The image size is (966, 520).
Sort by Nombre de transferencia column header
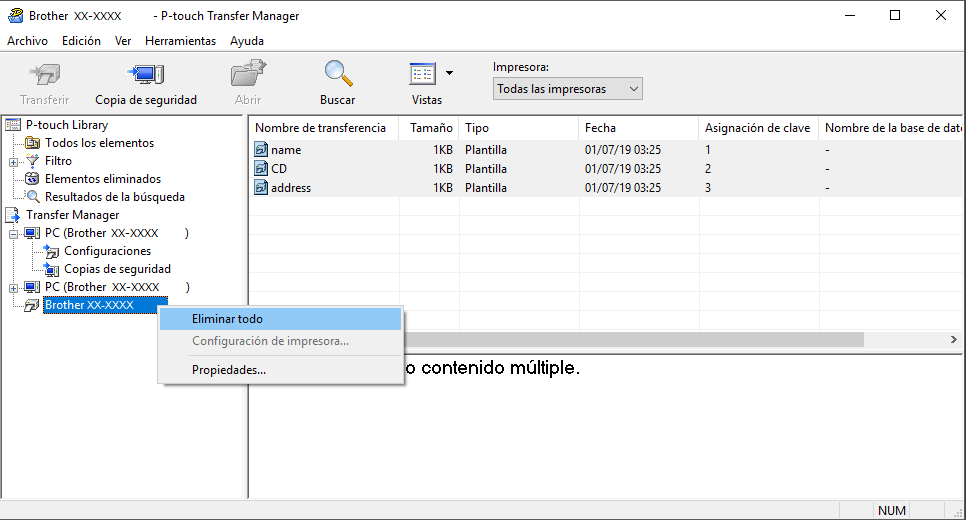324,128
